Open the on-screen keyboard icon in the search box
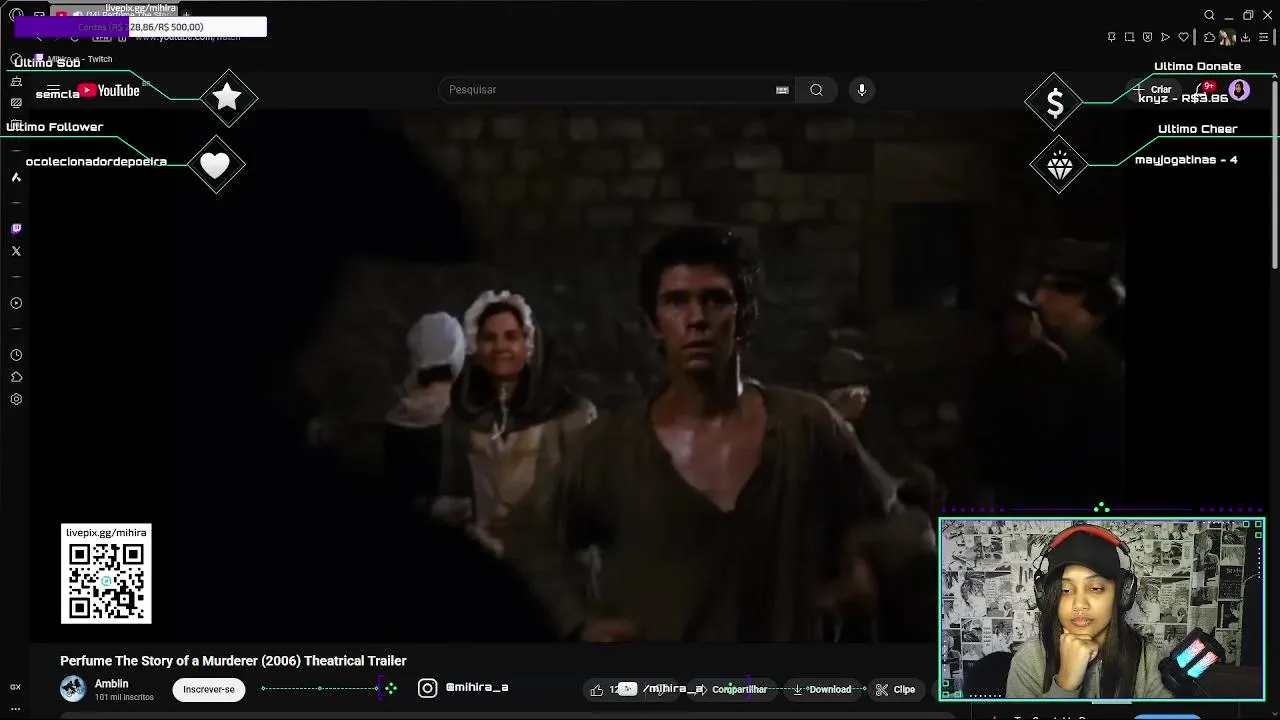The width and height of the screenshot is (1280, 720). point(782,90)
